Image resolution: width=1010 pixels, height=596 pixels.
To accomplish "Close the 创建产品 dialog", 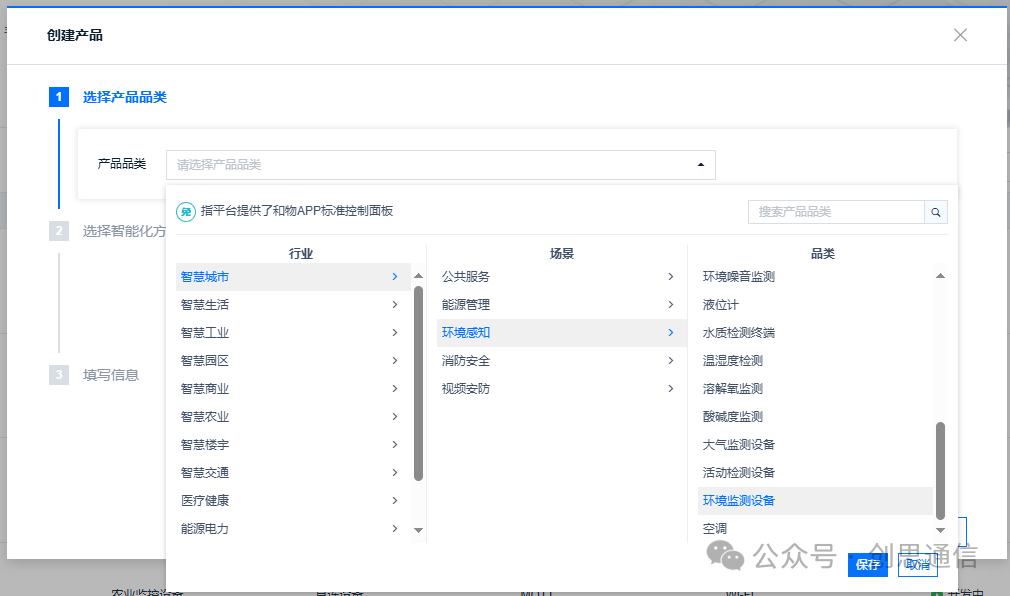I will click(960, 35).
